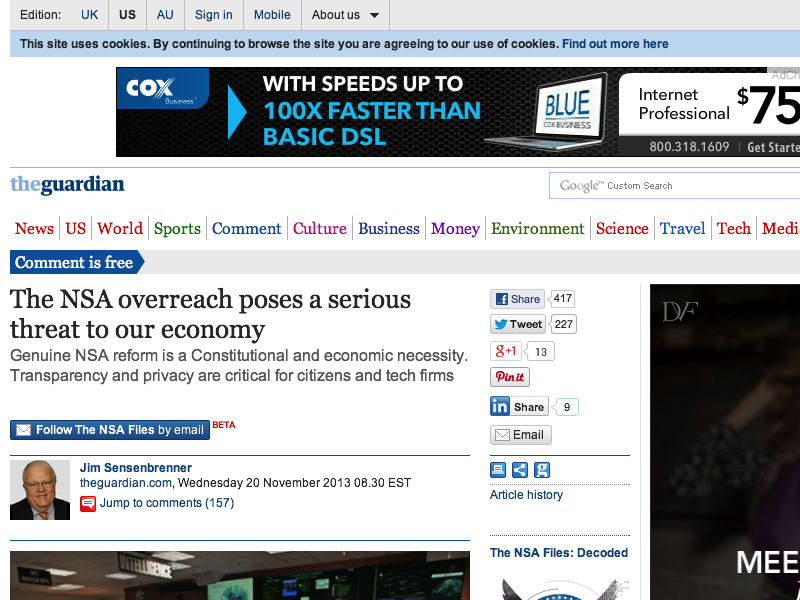Pin article with Pin it button
Viewport: 800px width, 600px height.
pos(509,377)
